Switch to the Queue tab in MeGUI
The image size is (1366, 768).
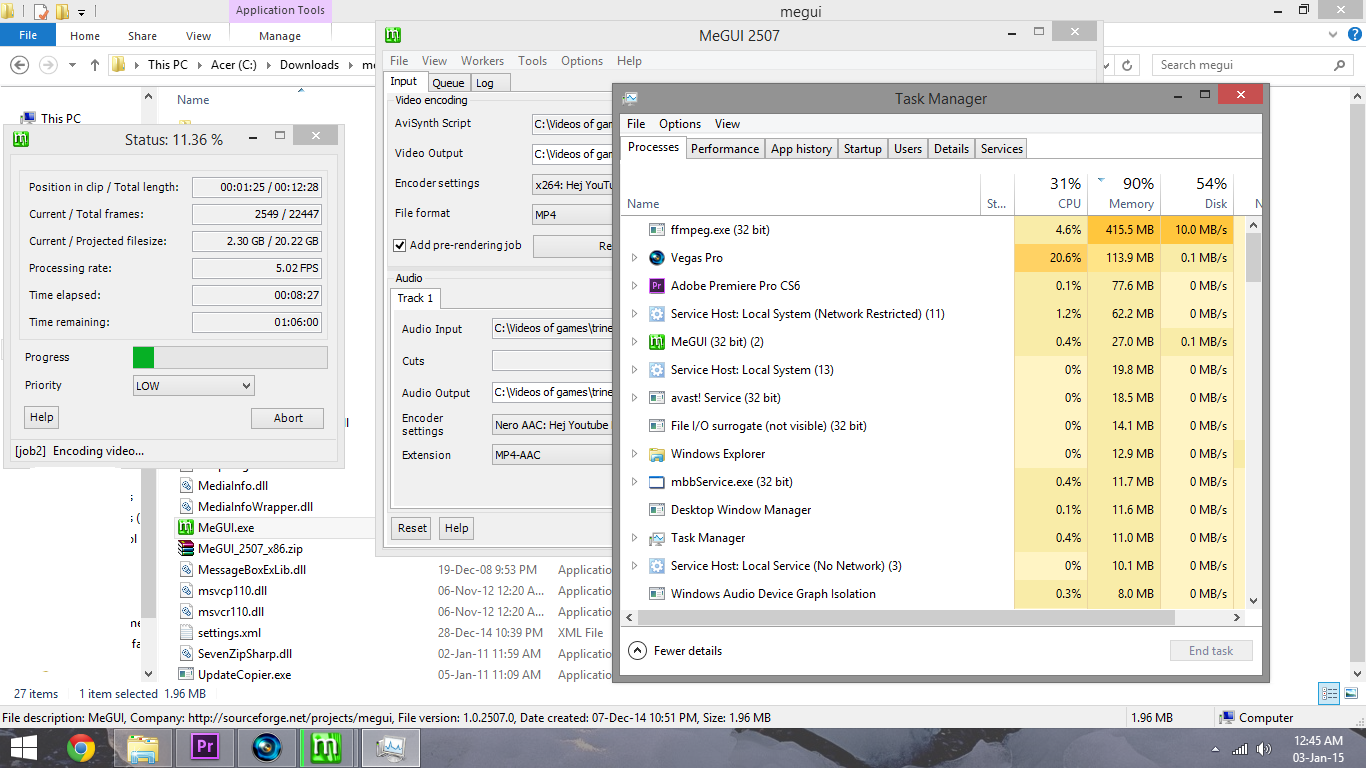point(448,83)
